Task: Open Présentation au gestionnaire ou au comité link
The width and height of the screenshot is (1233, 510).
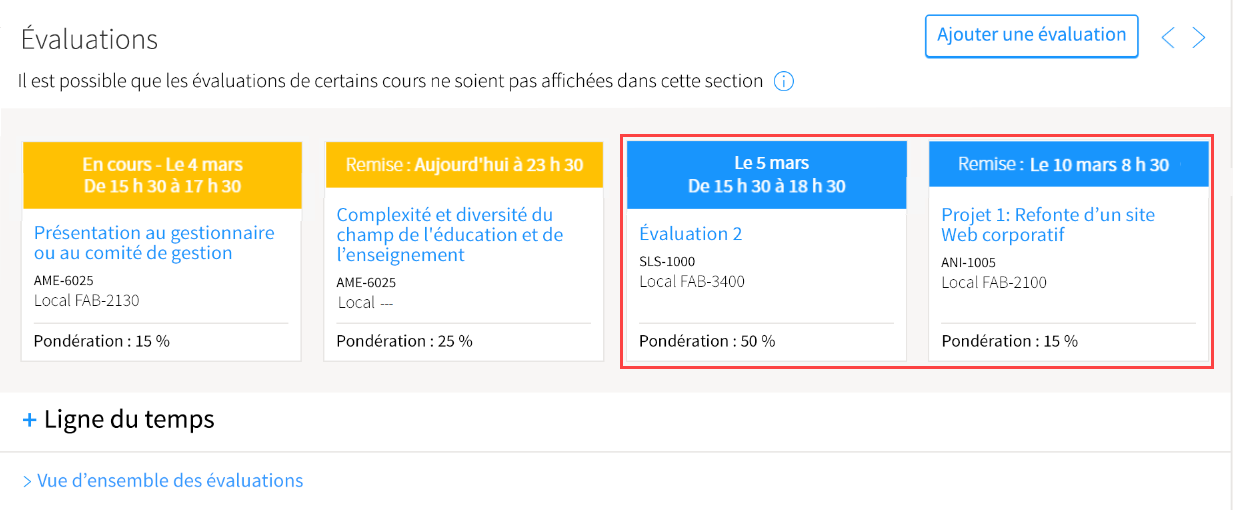Action: pos(154,243)
